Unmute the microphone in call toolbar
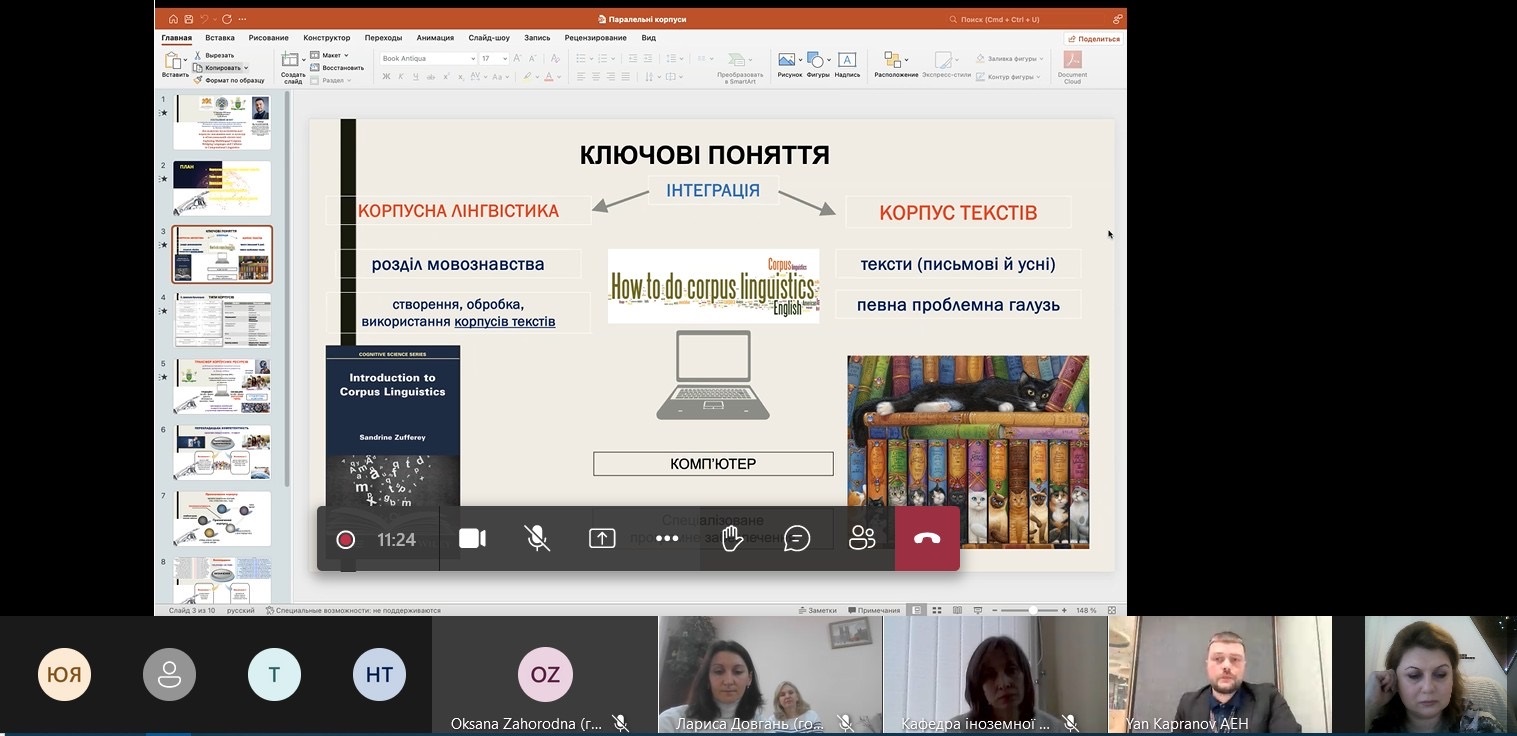Viewport: 1517px width, 736px height. (x=537, y=539)
